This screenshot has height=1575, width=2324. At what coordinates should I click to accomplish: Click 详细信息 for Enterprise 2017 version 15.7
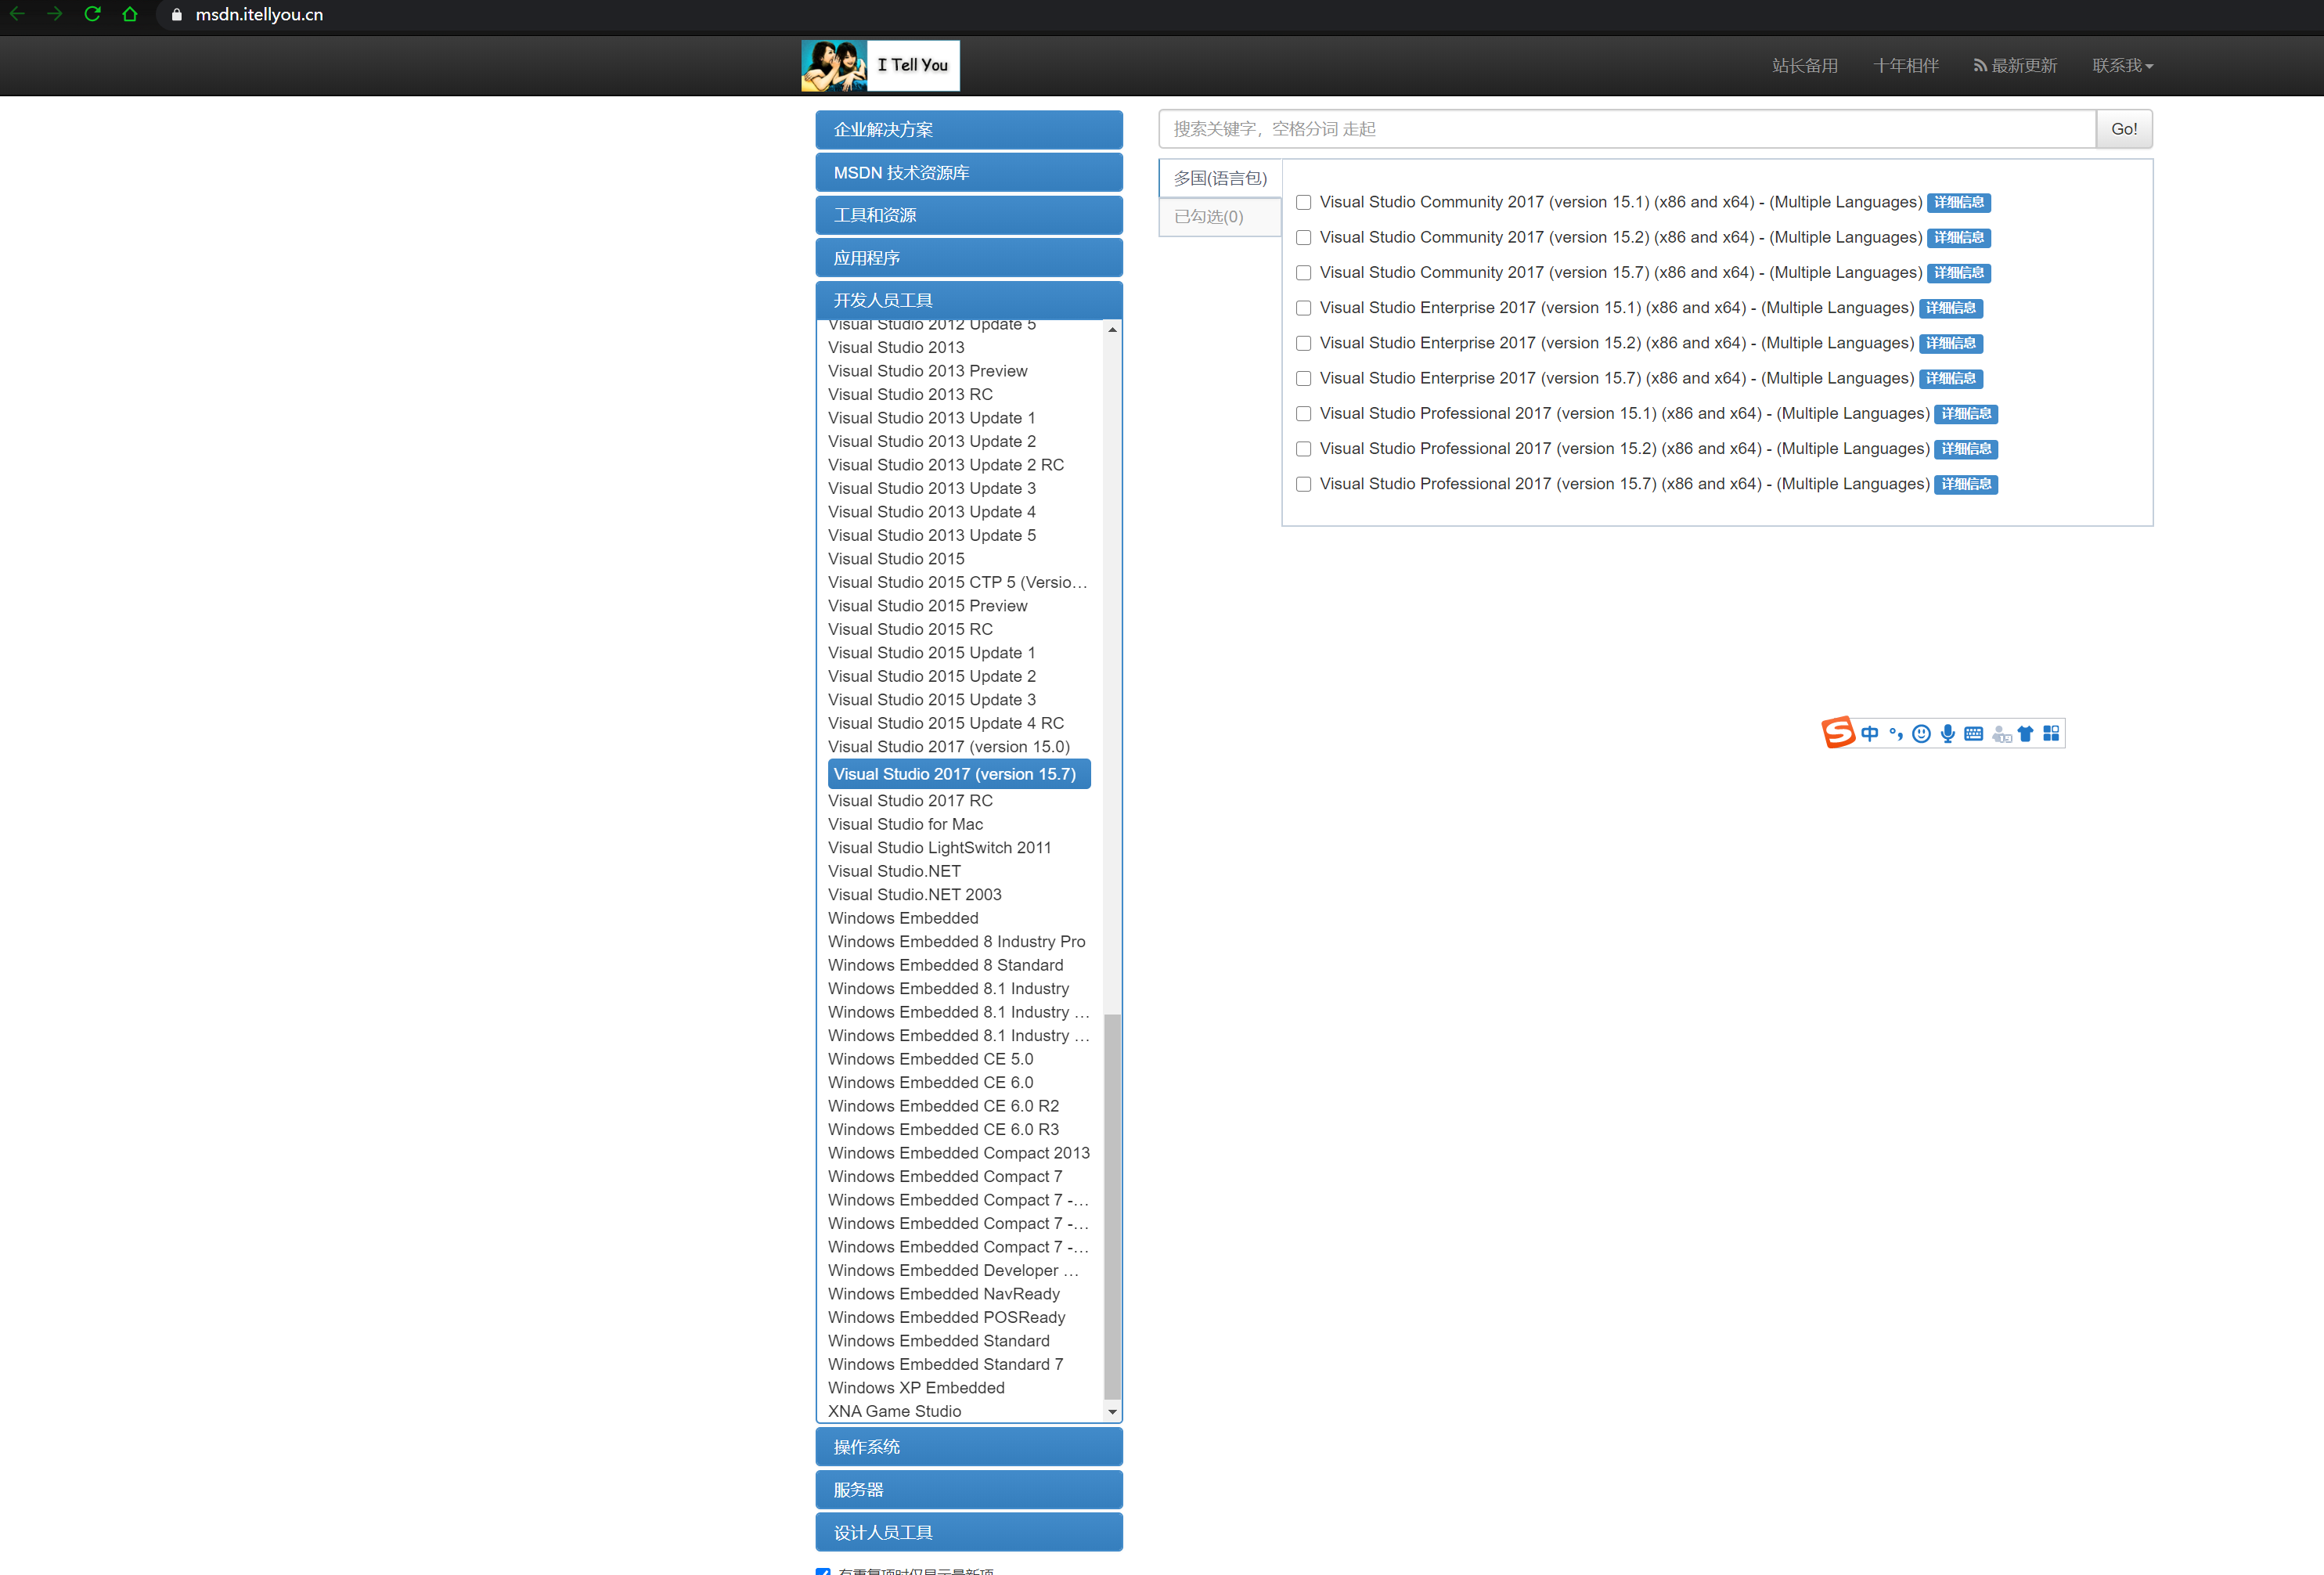pyautogui.click(x=1950, y=379)
